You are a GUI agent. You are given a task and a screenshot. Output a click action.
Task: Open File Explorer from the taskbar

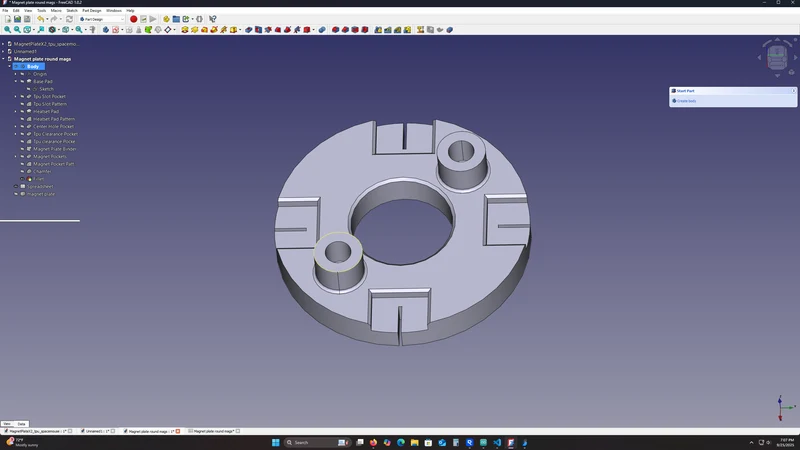point(414,442)
